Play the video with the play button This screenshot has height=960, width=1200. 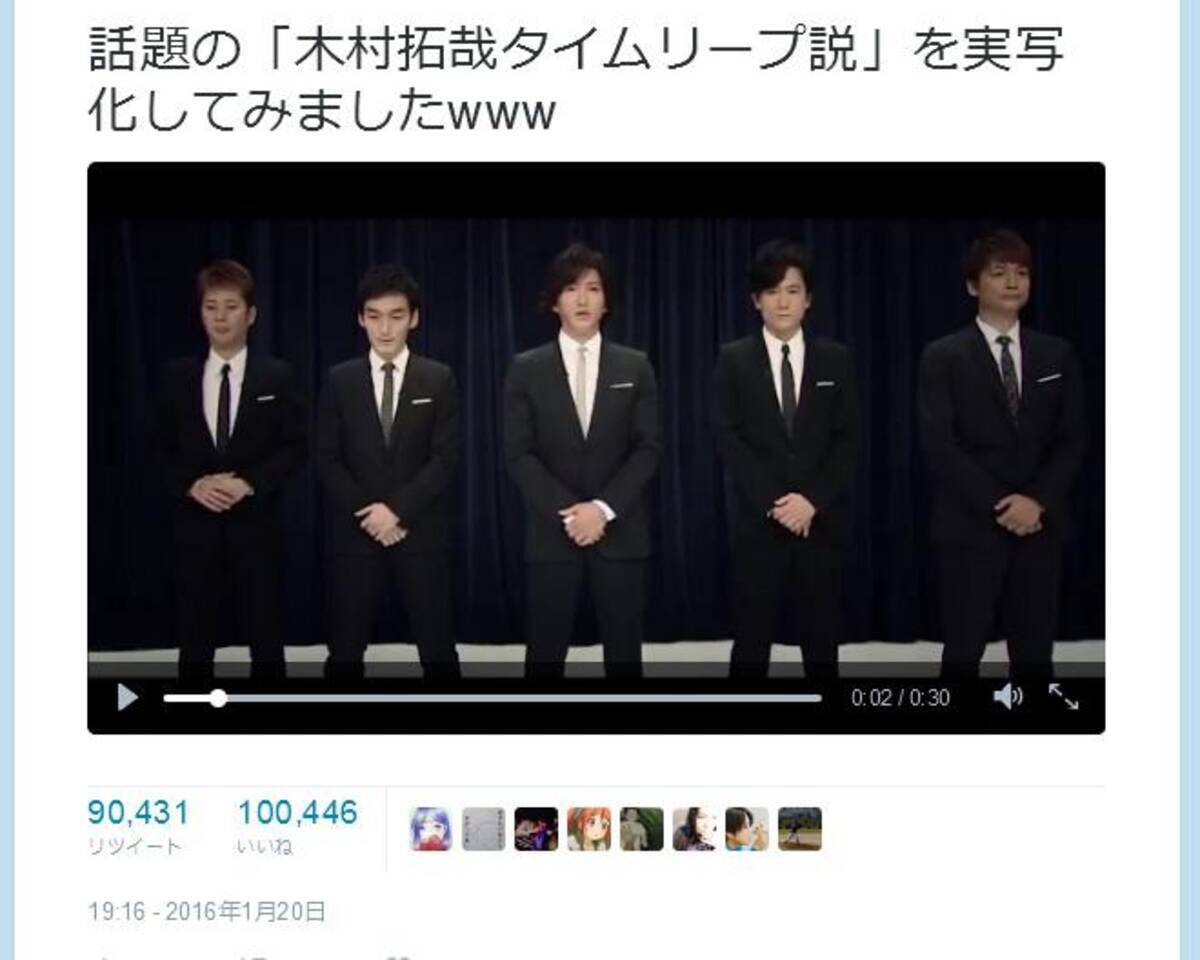pos(127,697)
